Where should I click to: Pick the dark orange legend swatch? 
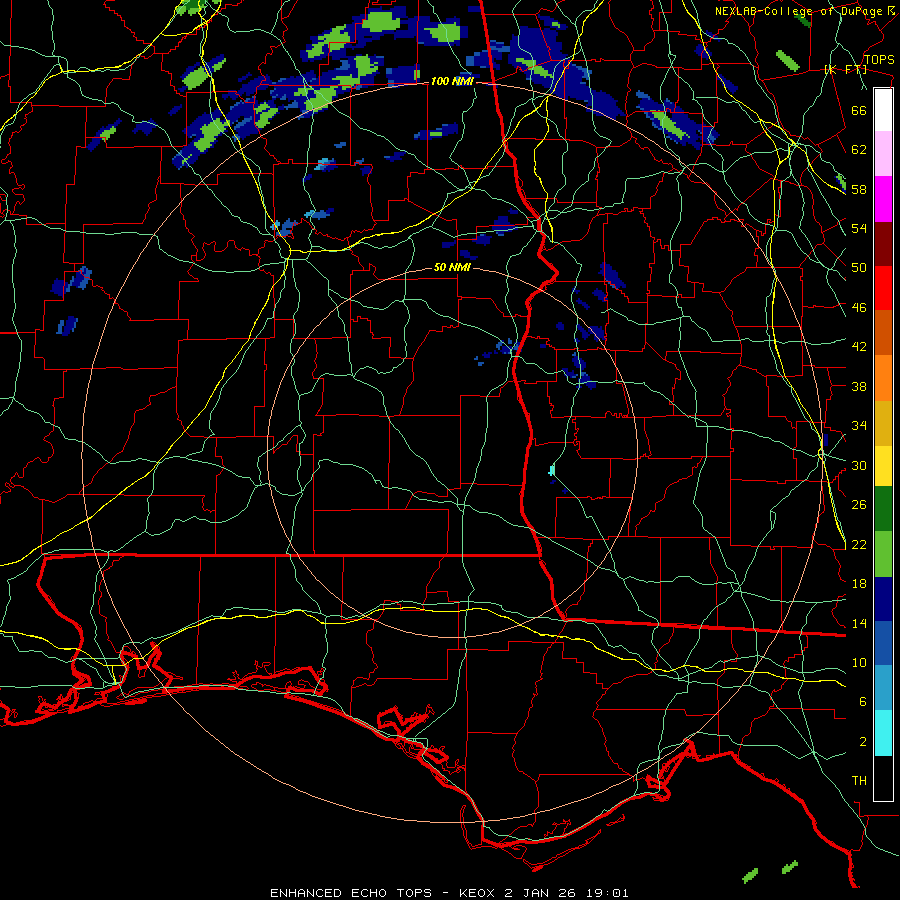tap(883, 332)
